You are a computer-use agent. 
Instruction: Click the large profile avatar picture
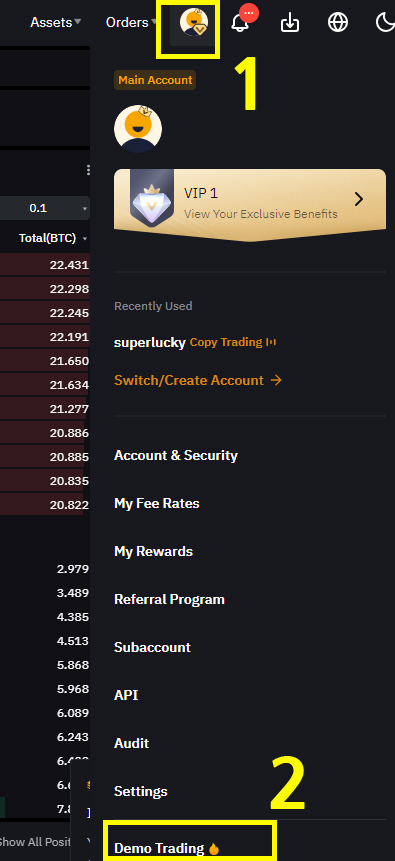point(138,128)
